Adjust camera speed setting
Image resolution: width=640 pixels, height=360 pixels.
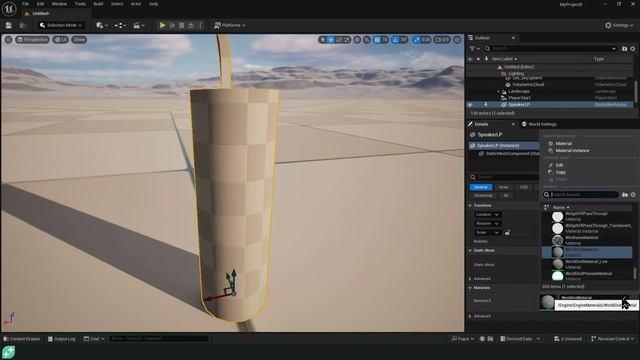pyautogui.click(x=442, y=40)
